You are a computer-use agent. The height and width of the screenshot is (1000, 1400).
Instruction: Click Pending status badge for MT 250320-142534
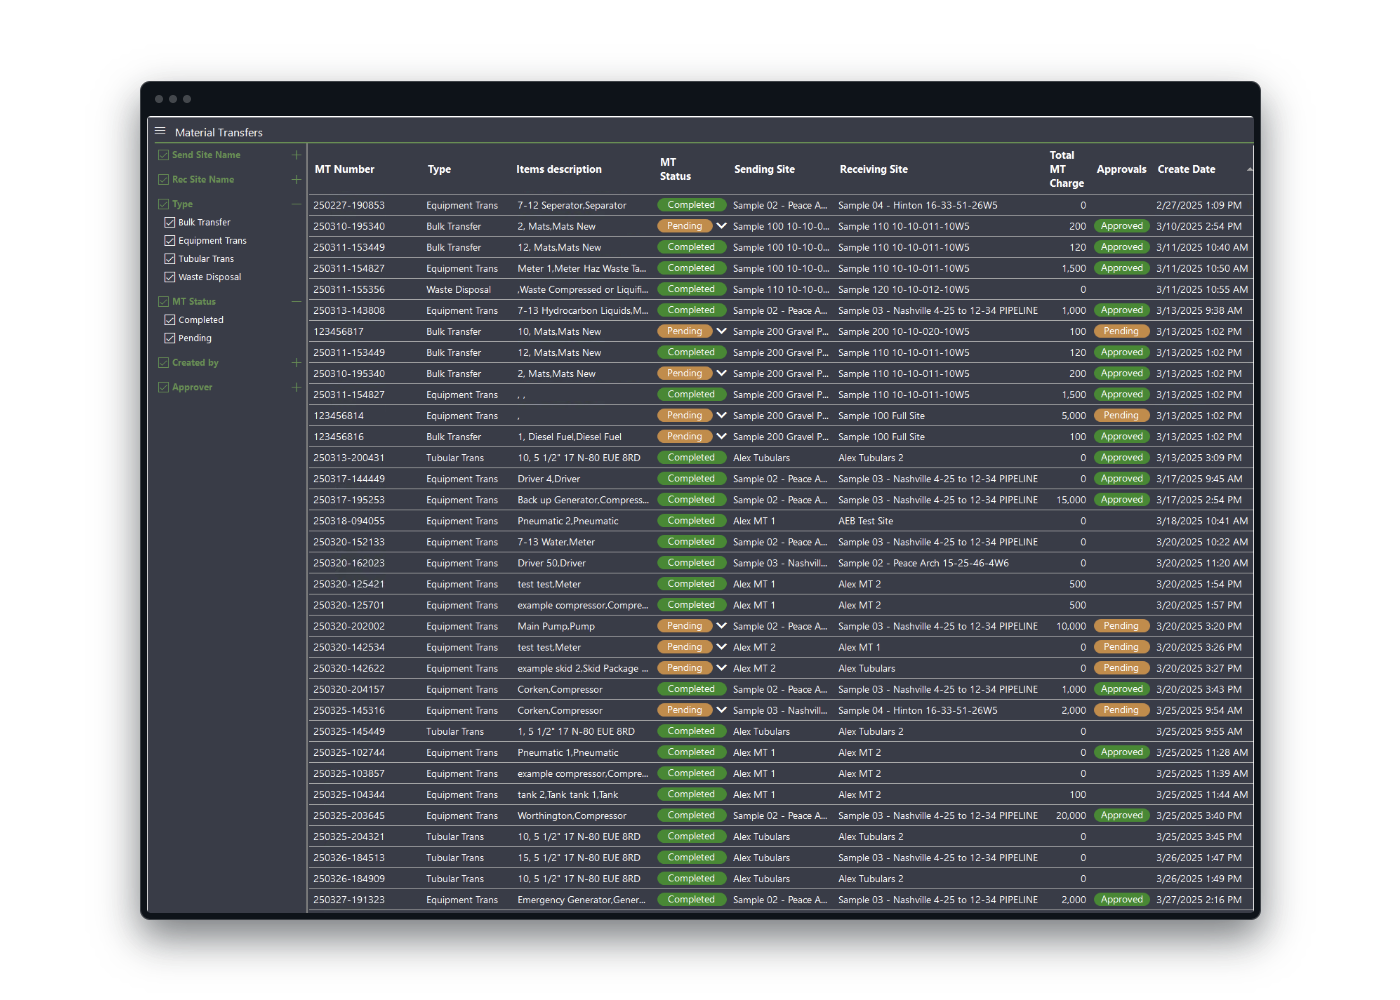[685, 647]
